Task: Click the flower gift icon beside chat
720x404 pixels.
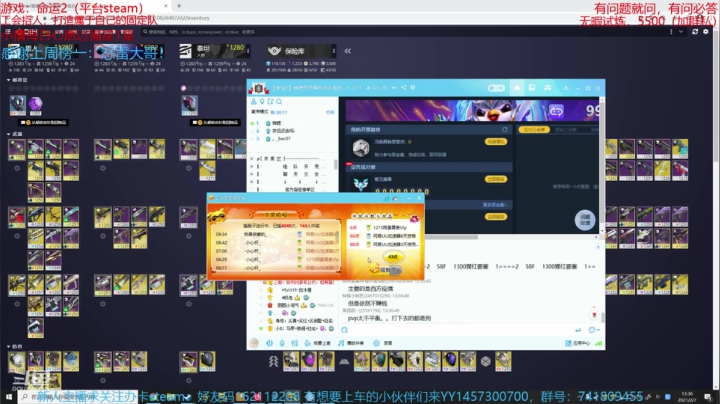Action: (x=594, y=315)
